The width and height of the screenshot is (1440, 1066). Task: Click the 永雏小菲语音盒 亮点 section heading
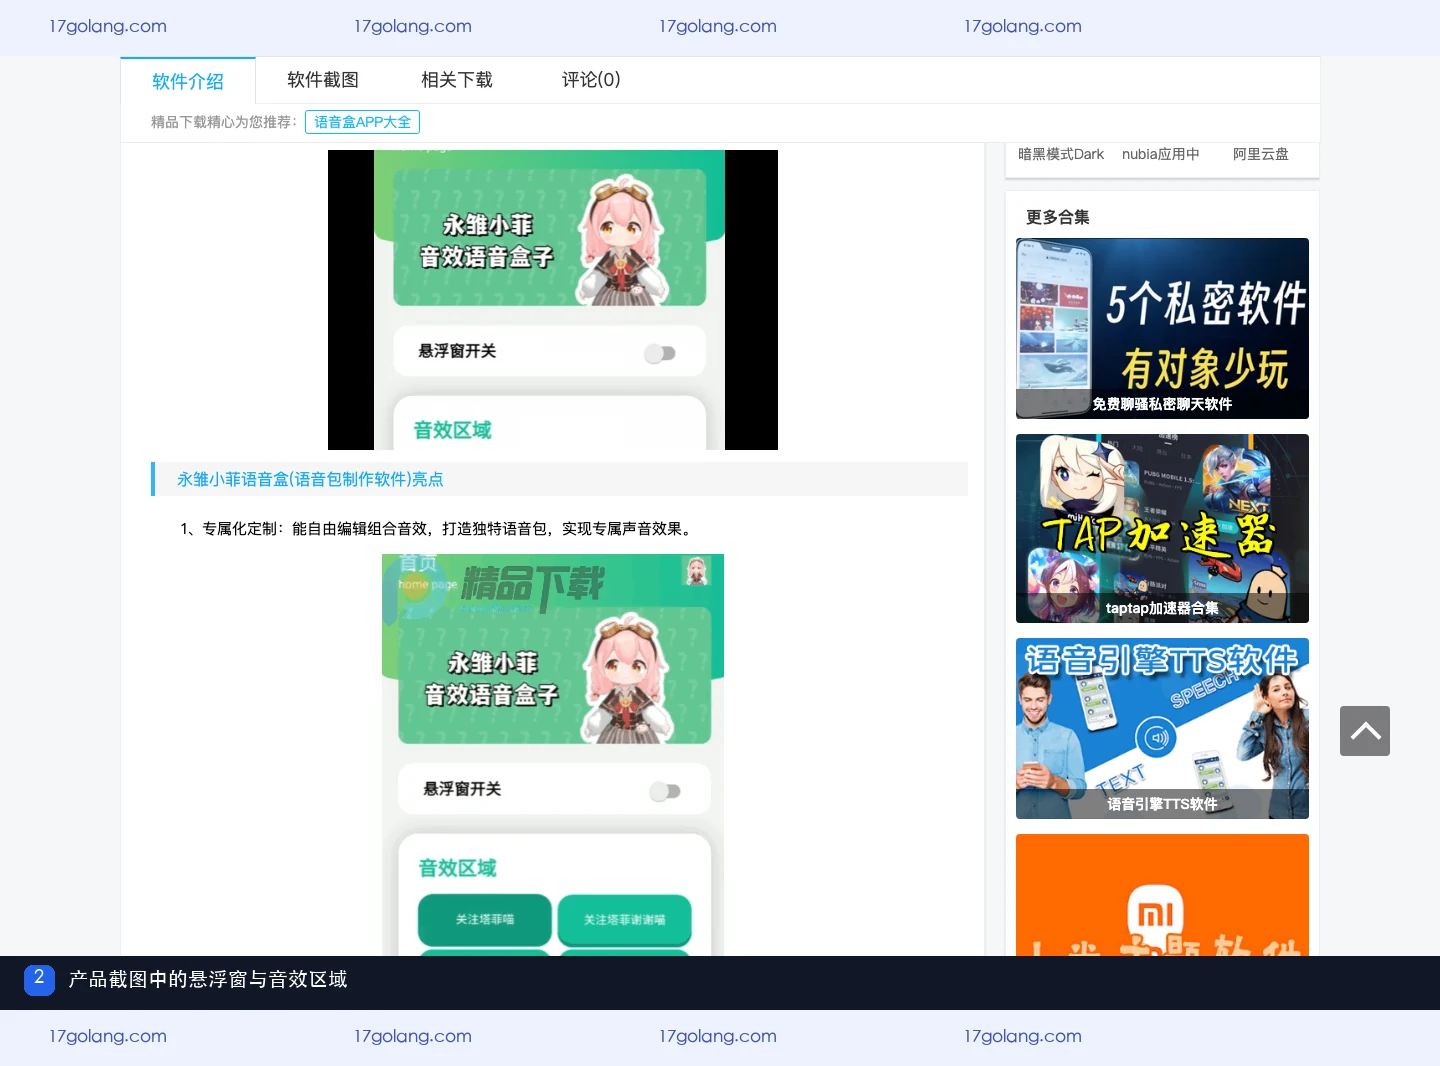tap(310, 479)
